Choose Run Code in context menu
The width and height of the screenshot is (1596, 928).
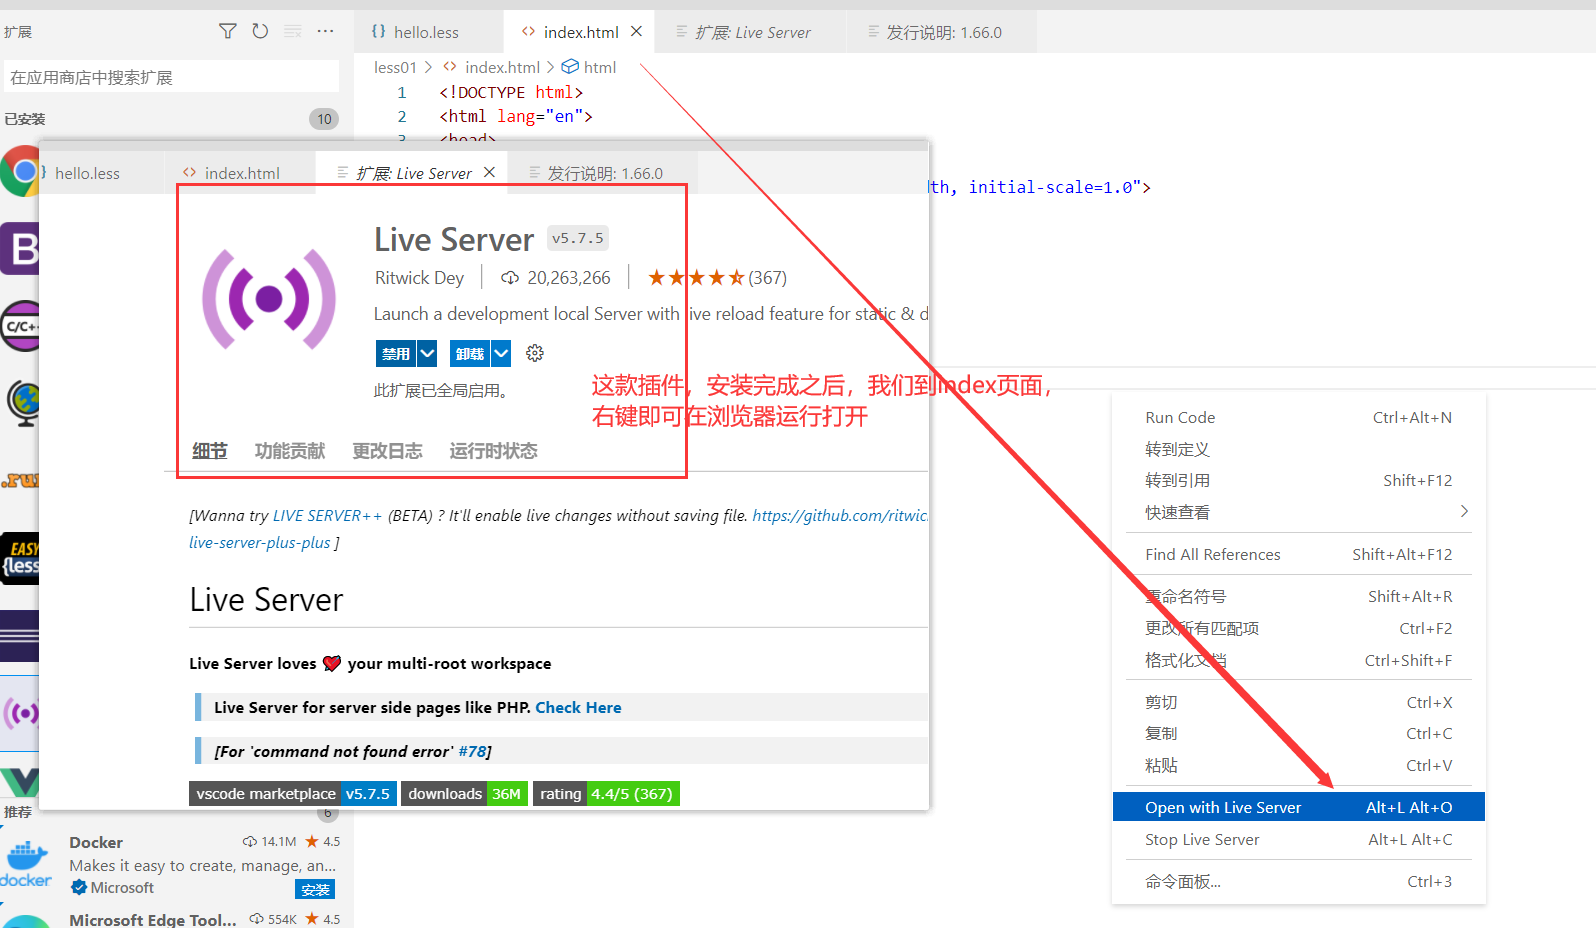coord(1298,417)
